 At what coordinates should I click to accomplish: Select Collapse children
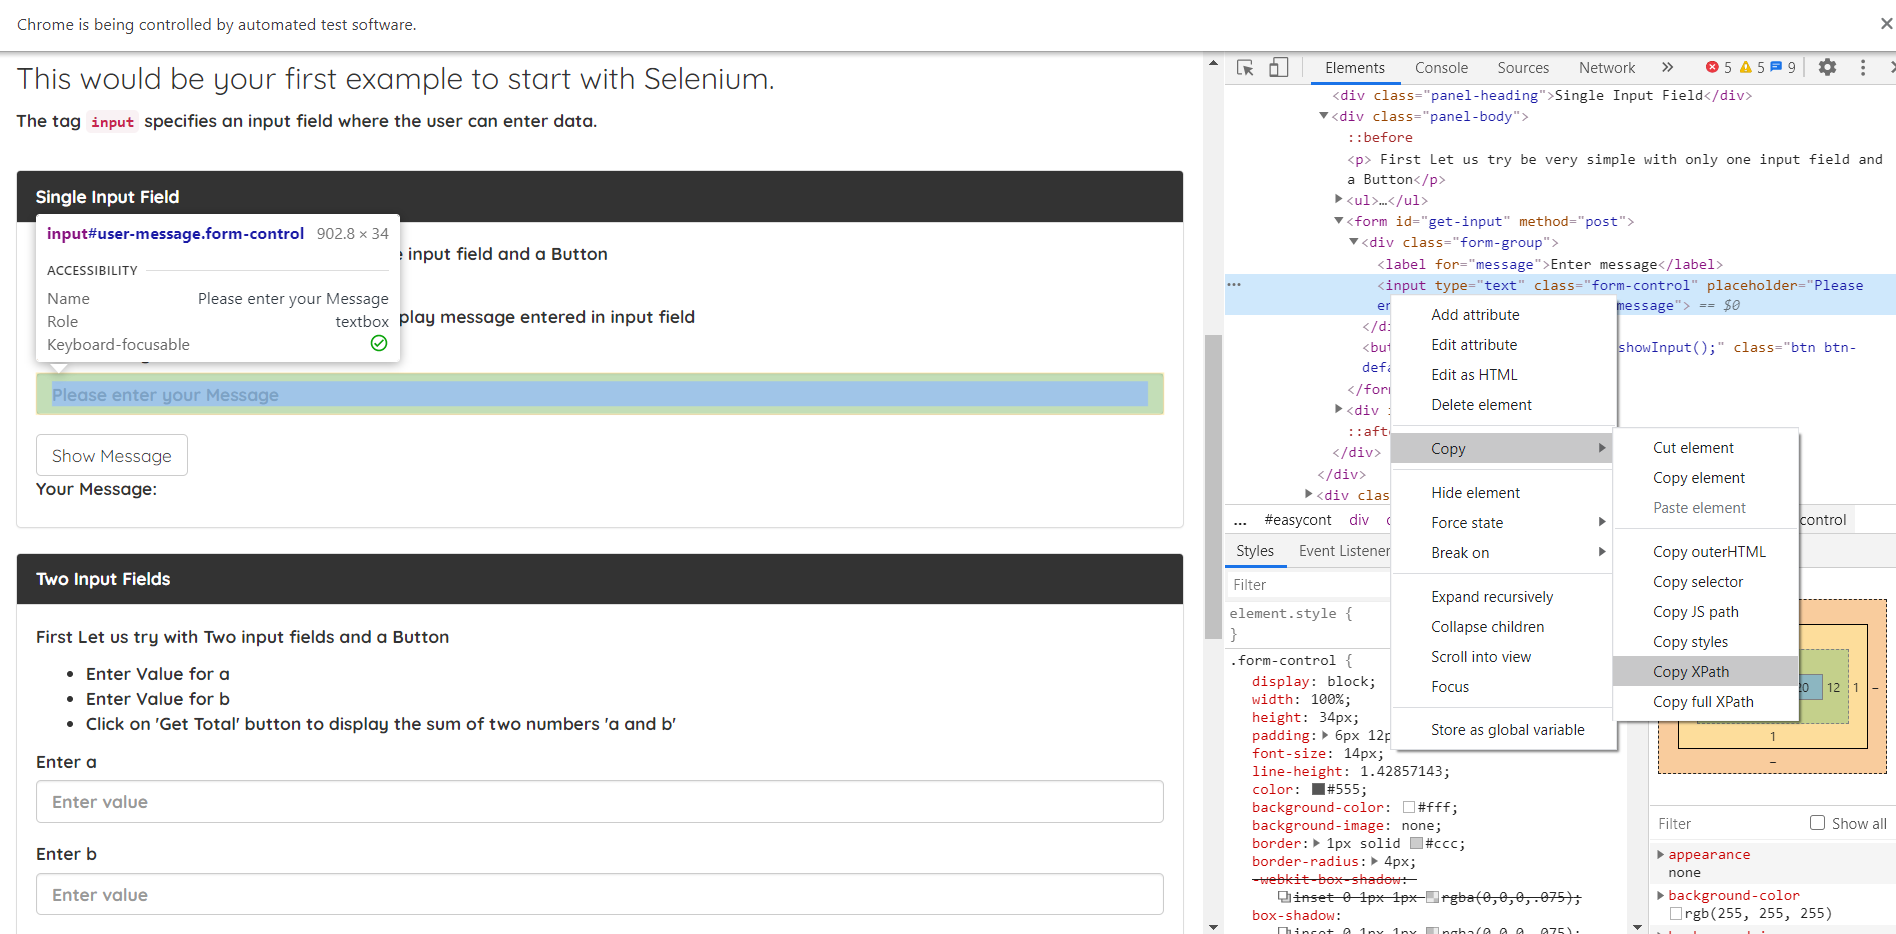pos(1502,626)
